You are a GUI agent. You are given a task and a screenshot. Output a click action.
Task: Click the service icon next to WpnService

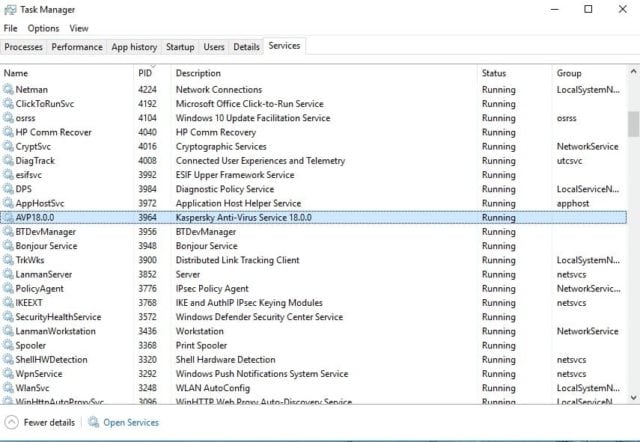coord(8,373)
